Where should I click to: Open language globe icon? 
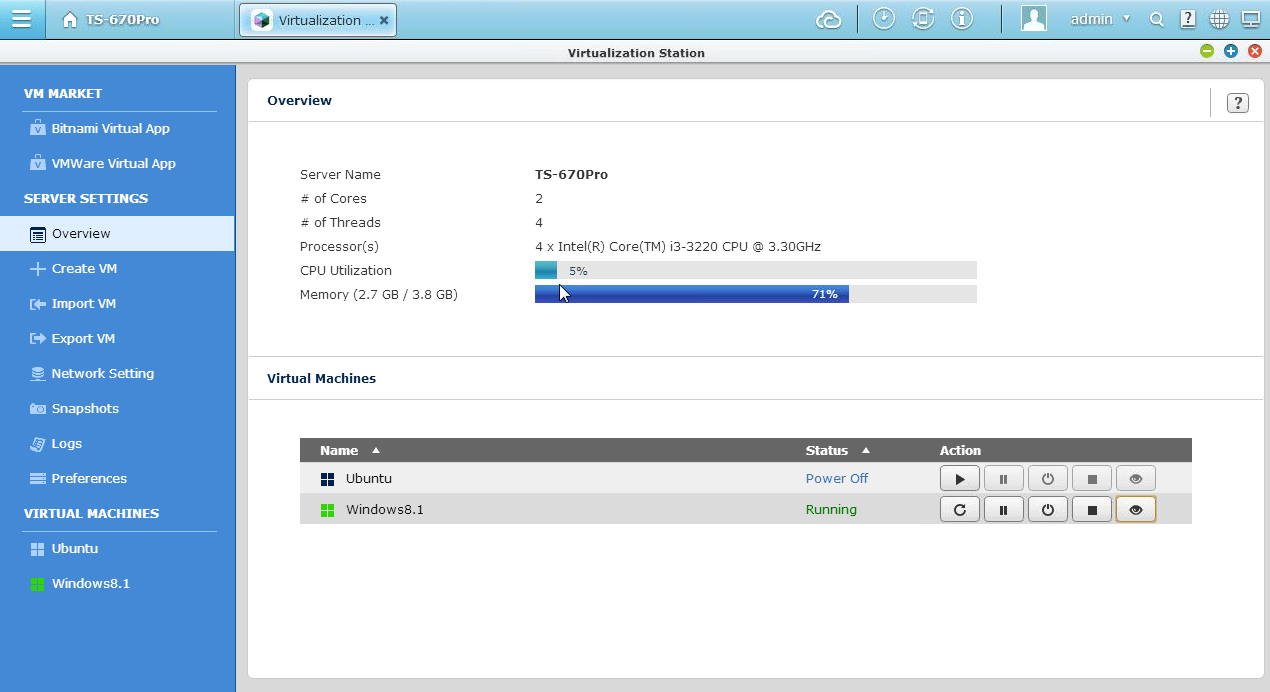[x=1219, y=19]
